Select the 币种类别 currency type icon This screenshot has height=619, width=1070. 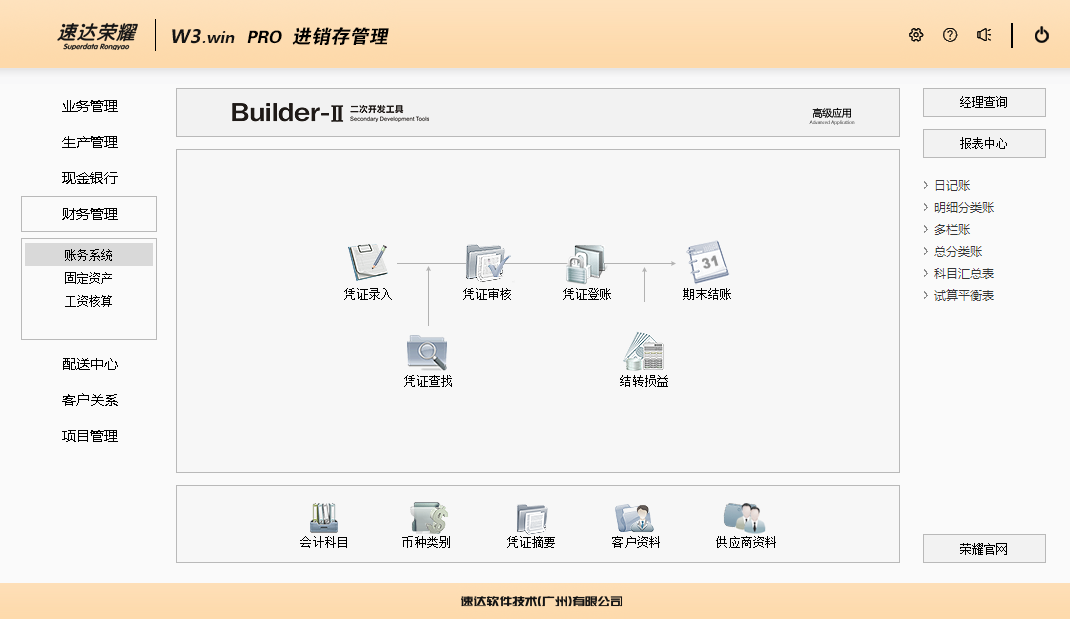[426, 518]
